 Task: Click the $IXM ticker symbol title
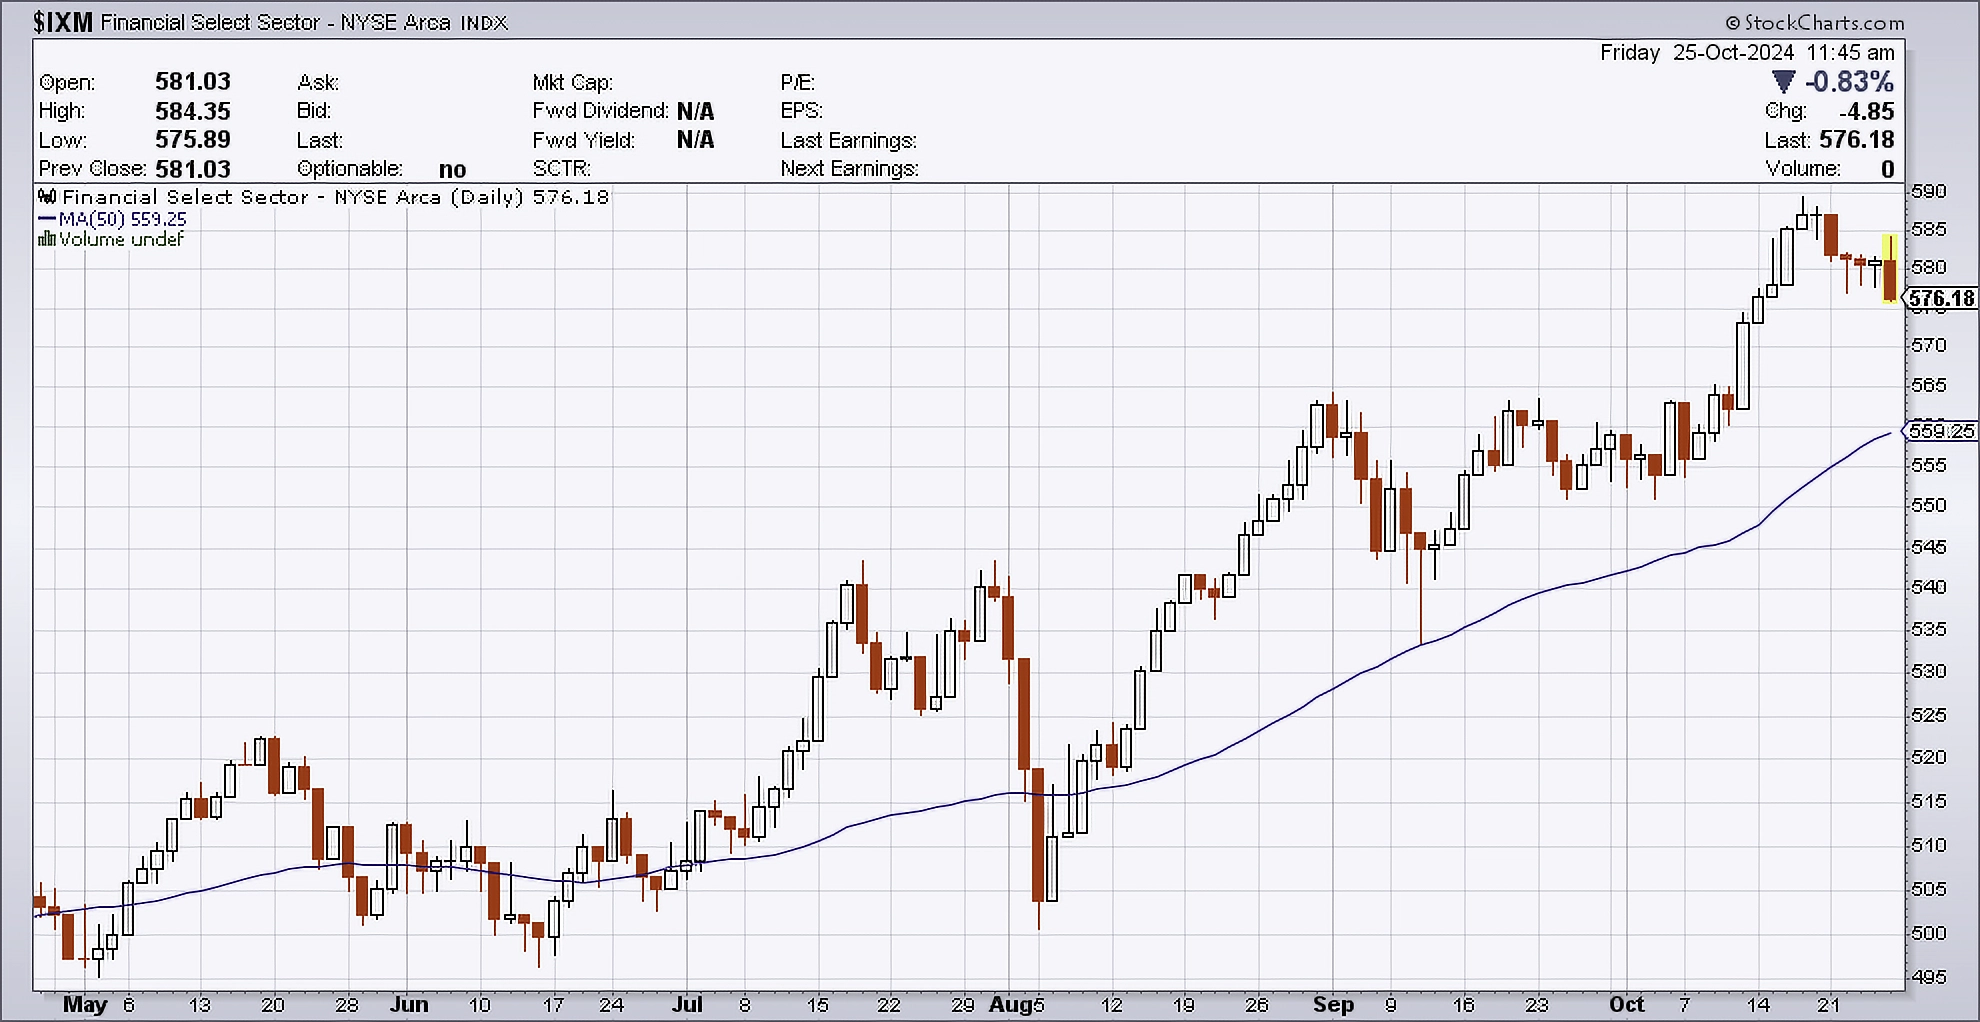point(64,22)
